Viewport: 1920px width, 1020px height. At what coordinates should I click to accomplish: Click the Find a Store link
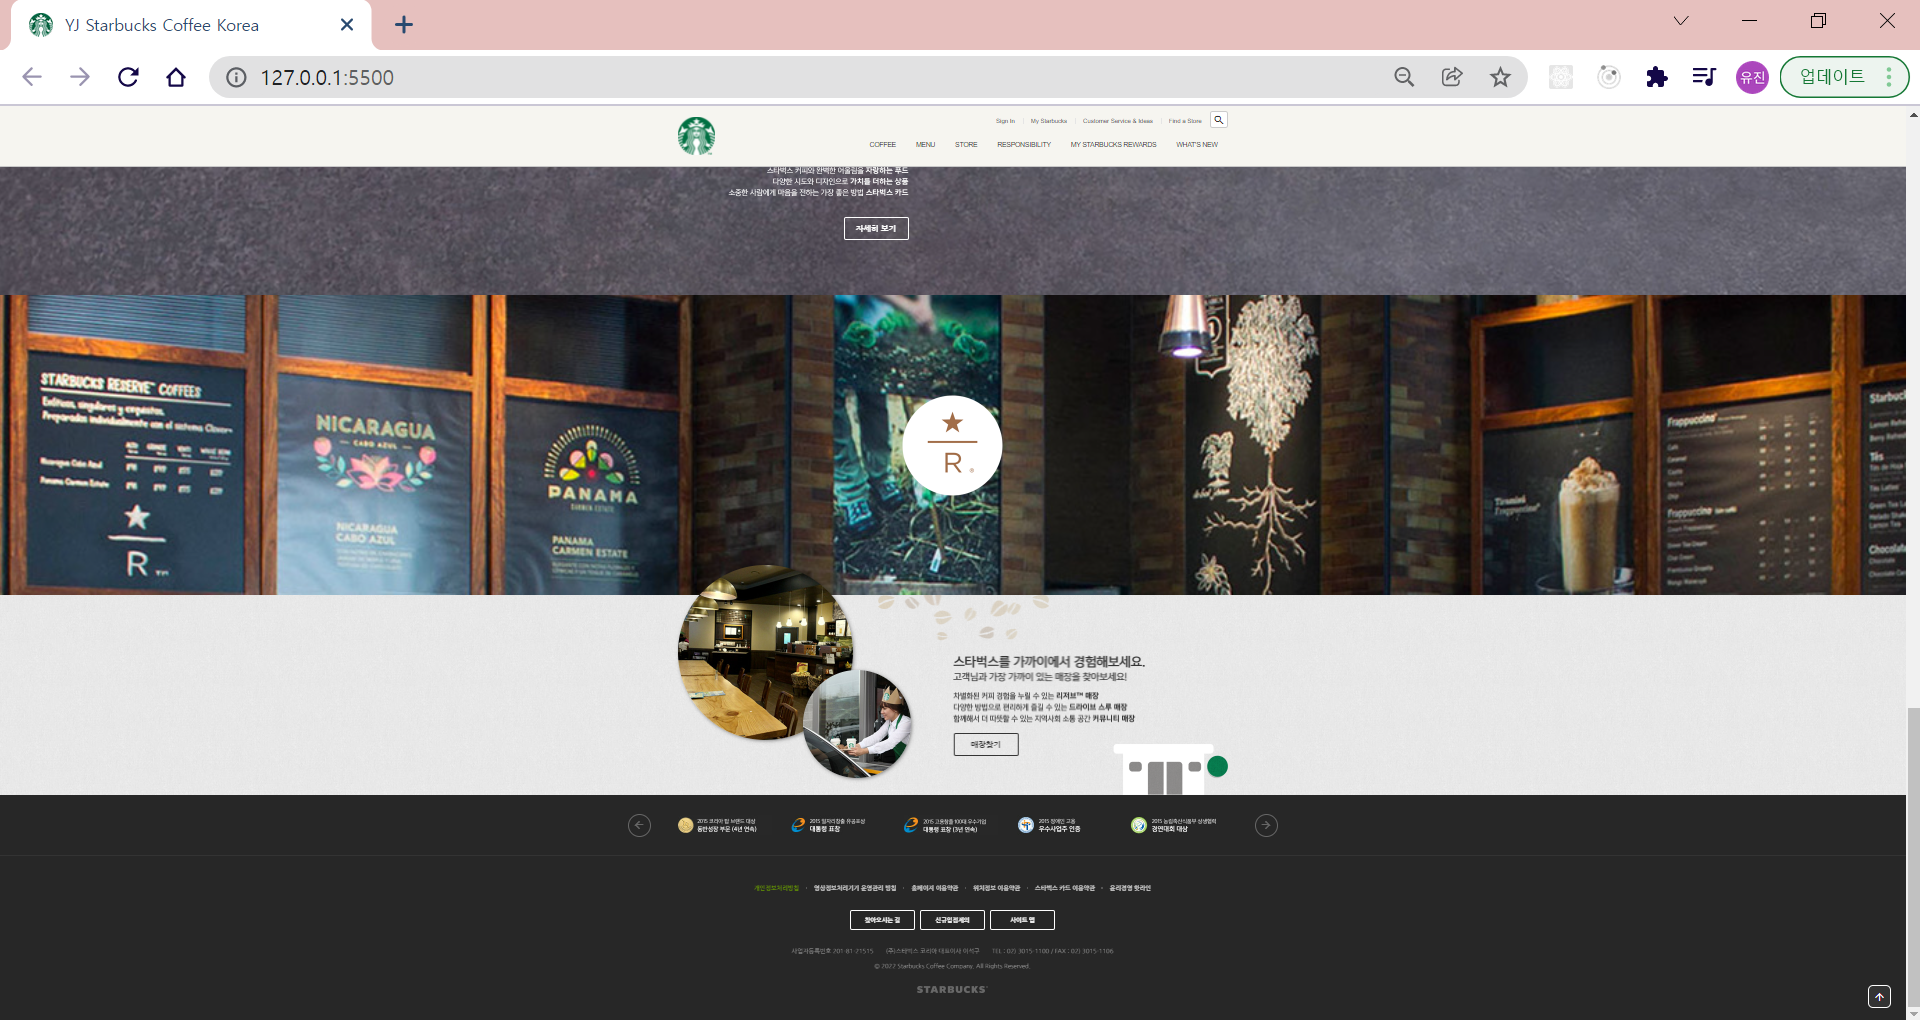[x=1185, y=121]
